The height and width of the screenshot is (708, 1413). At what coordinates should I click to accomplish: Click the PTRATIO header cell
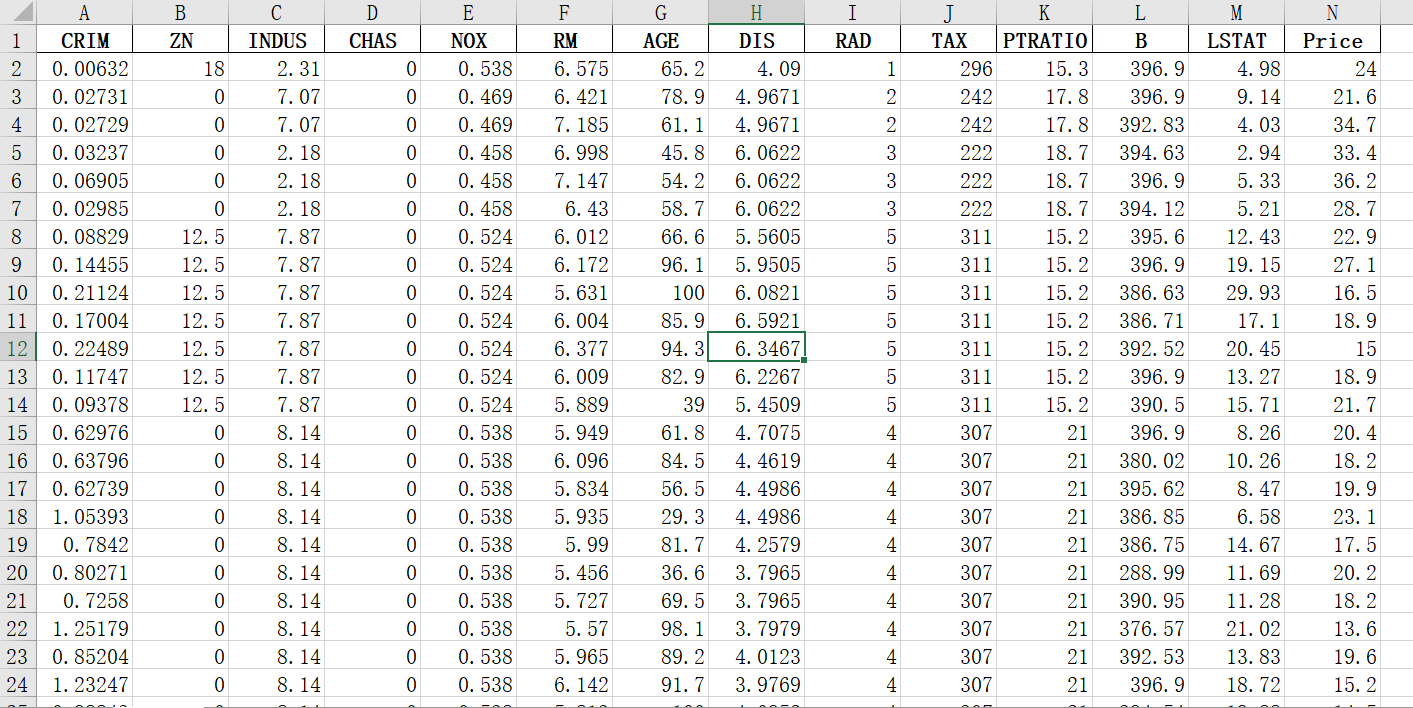[1044, 41]
